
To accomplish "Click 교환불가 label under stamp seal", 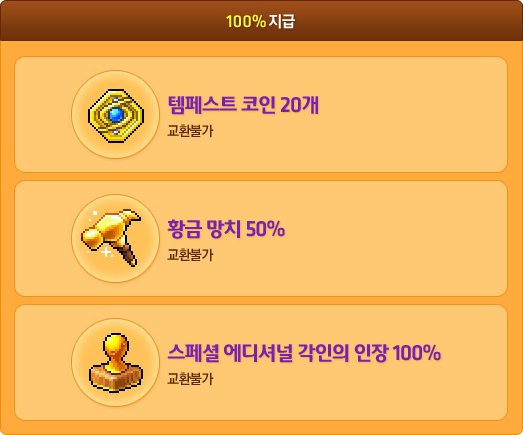I will 190,379.
